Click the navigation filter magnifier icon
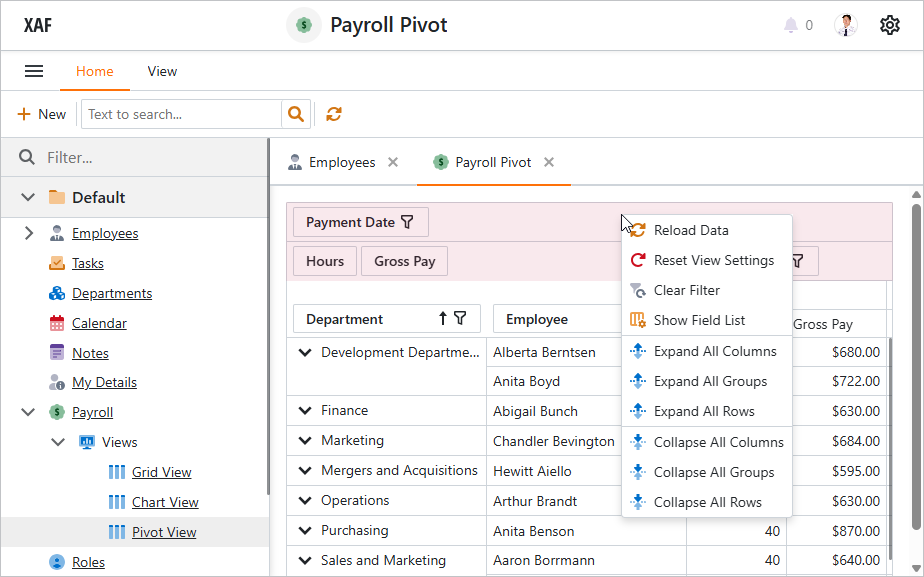This screenshot has width=924, height=577. [27, 157]
